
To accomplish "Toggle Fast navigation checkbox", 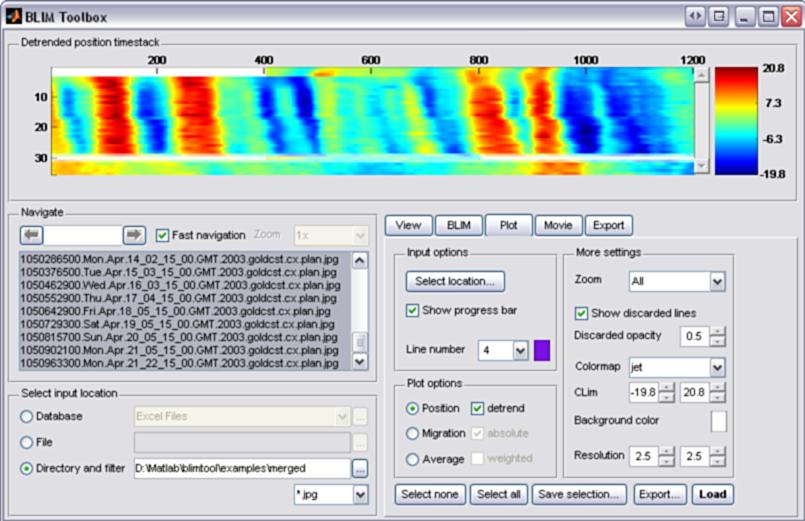I will click(162, 235).
